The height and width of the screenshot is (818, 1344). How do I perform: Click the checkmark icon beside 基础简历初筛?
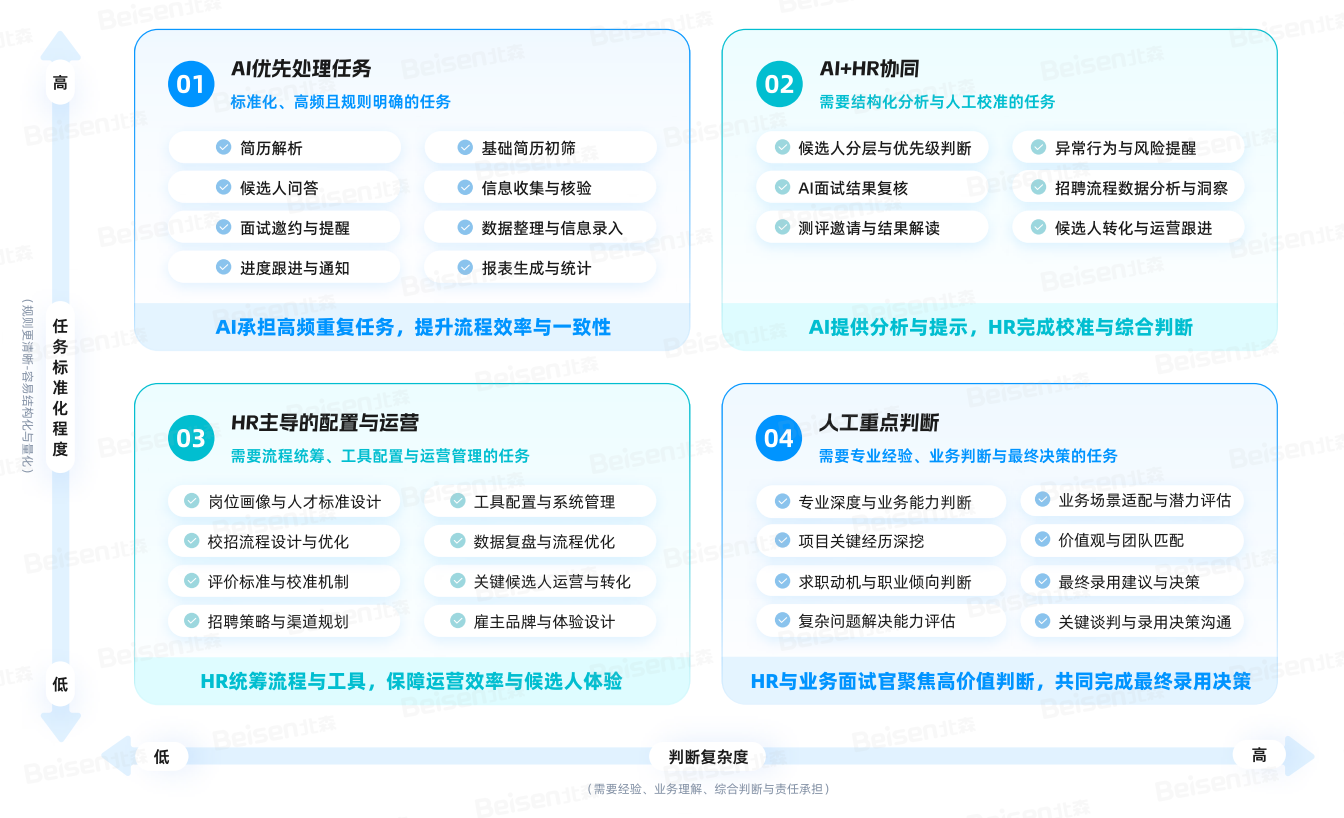point(465,147)
